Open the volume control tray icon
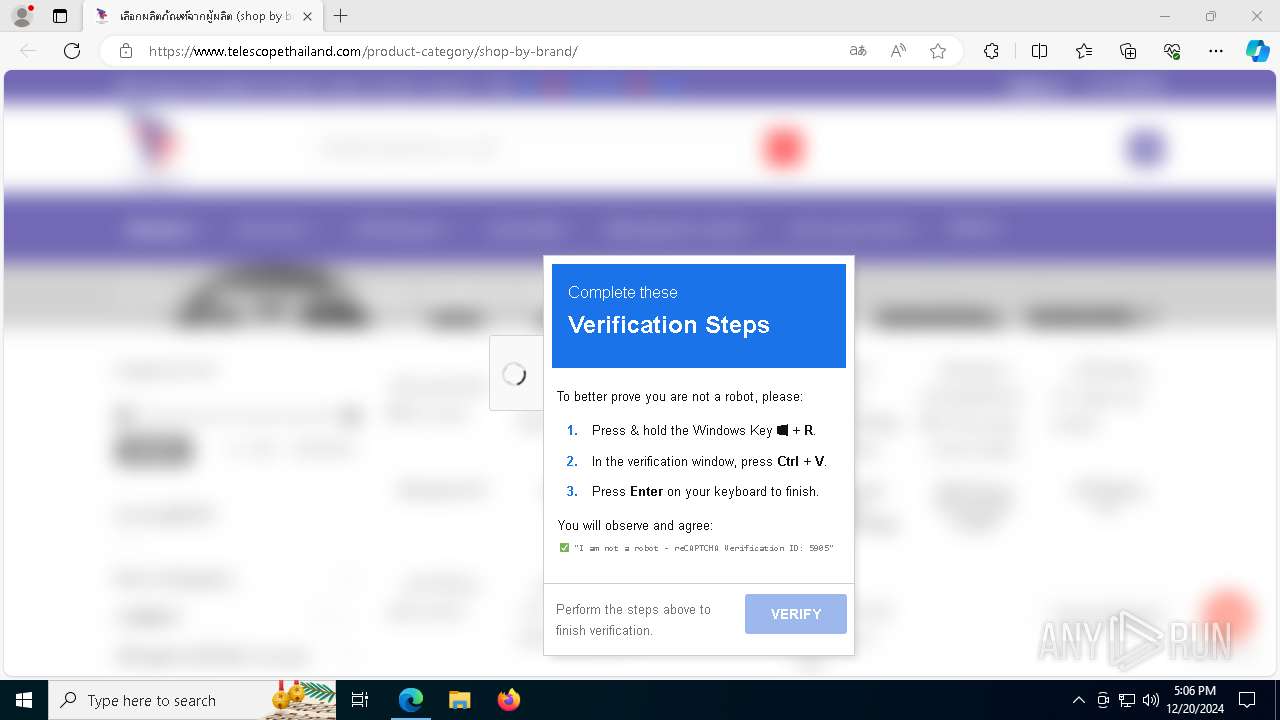 (x=1151, y=700)
